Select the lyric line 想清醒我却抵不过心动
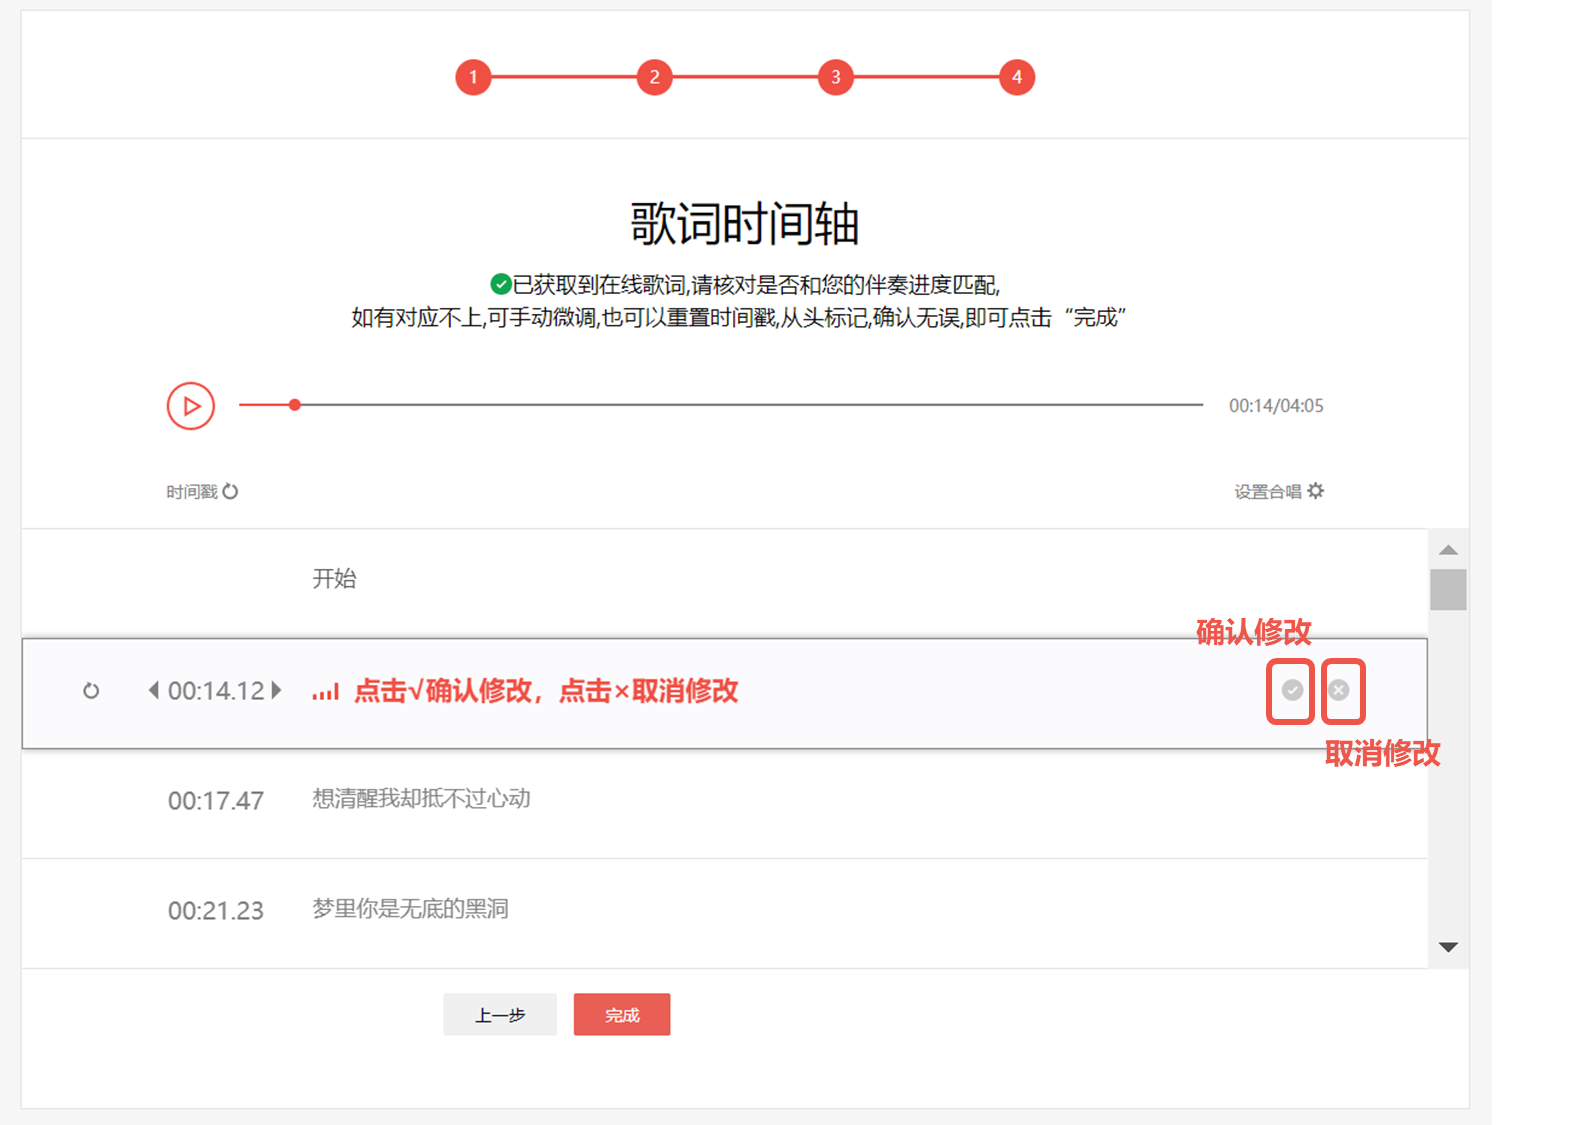 pos(421,799)
